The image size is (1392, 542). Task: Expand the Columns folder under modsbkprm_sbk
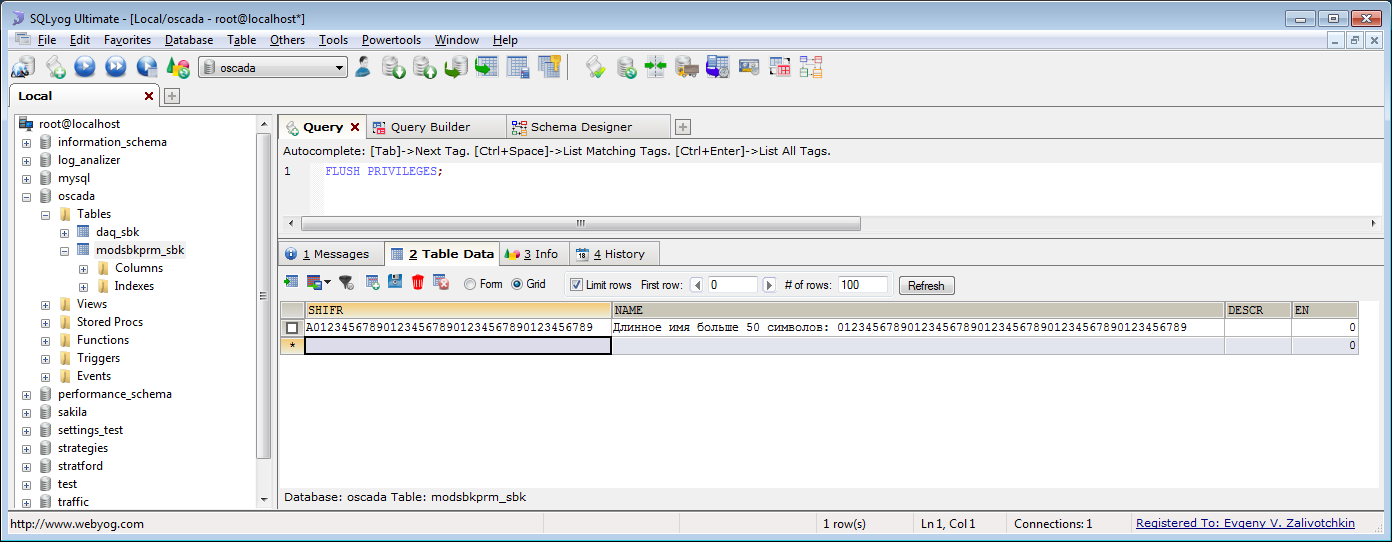coord(83,268)
